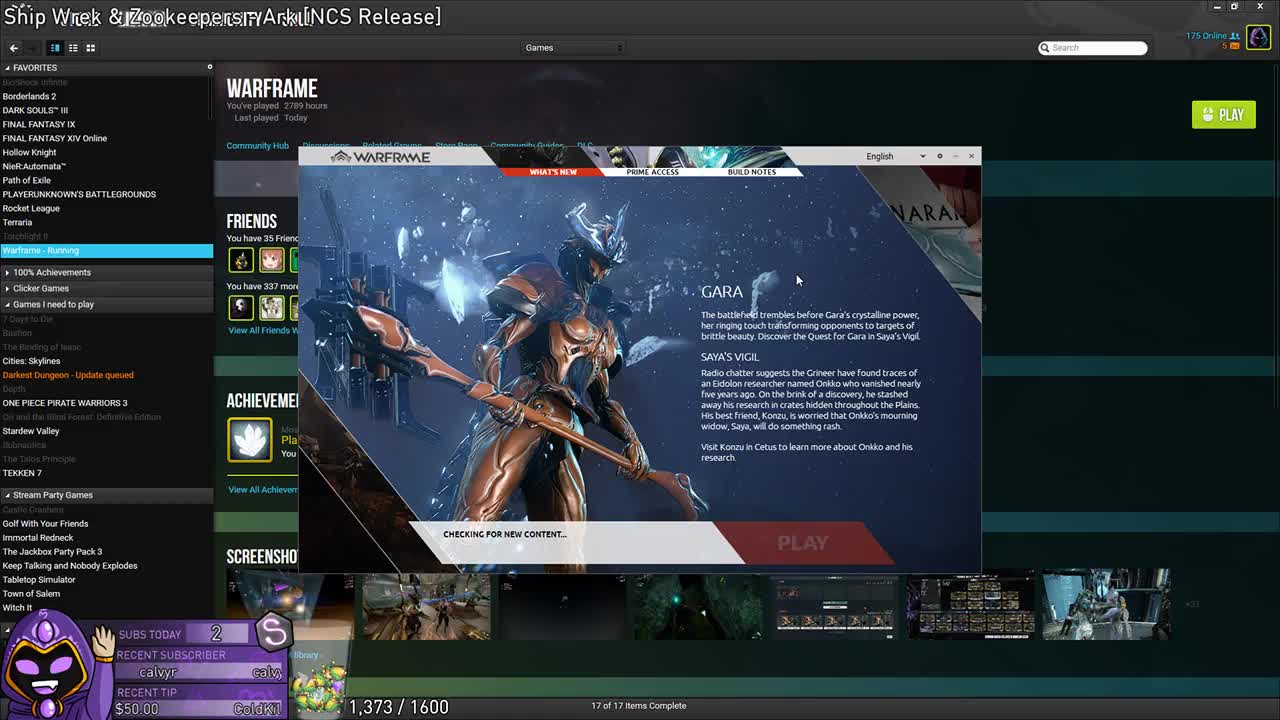Select Hollow Knight in the library

[29, 152]
